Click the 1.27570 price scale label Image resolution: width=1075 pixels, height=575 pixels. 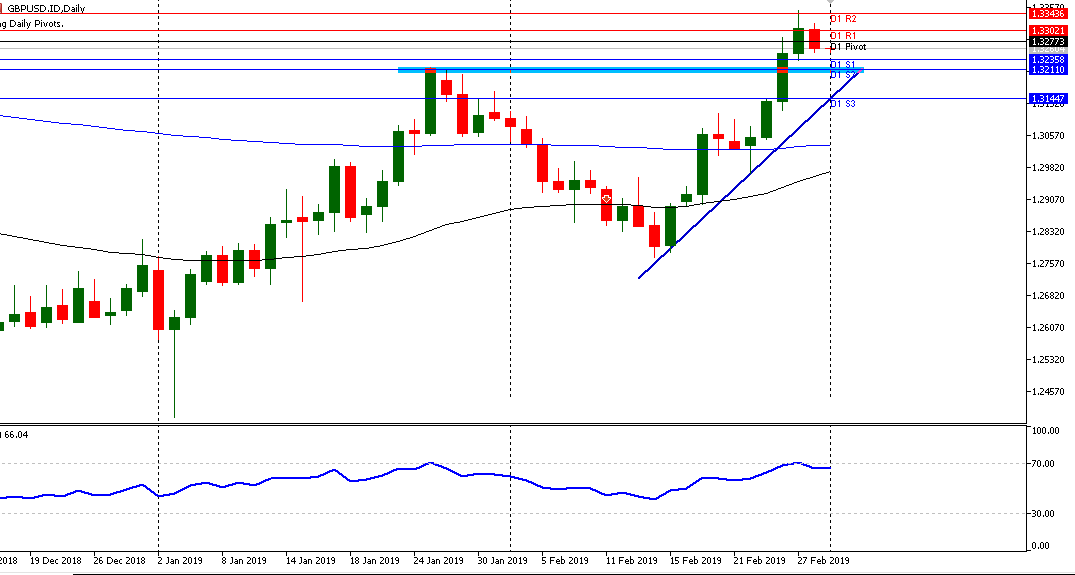pos(1048,264)
